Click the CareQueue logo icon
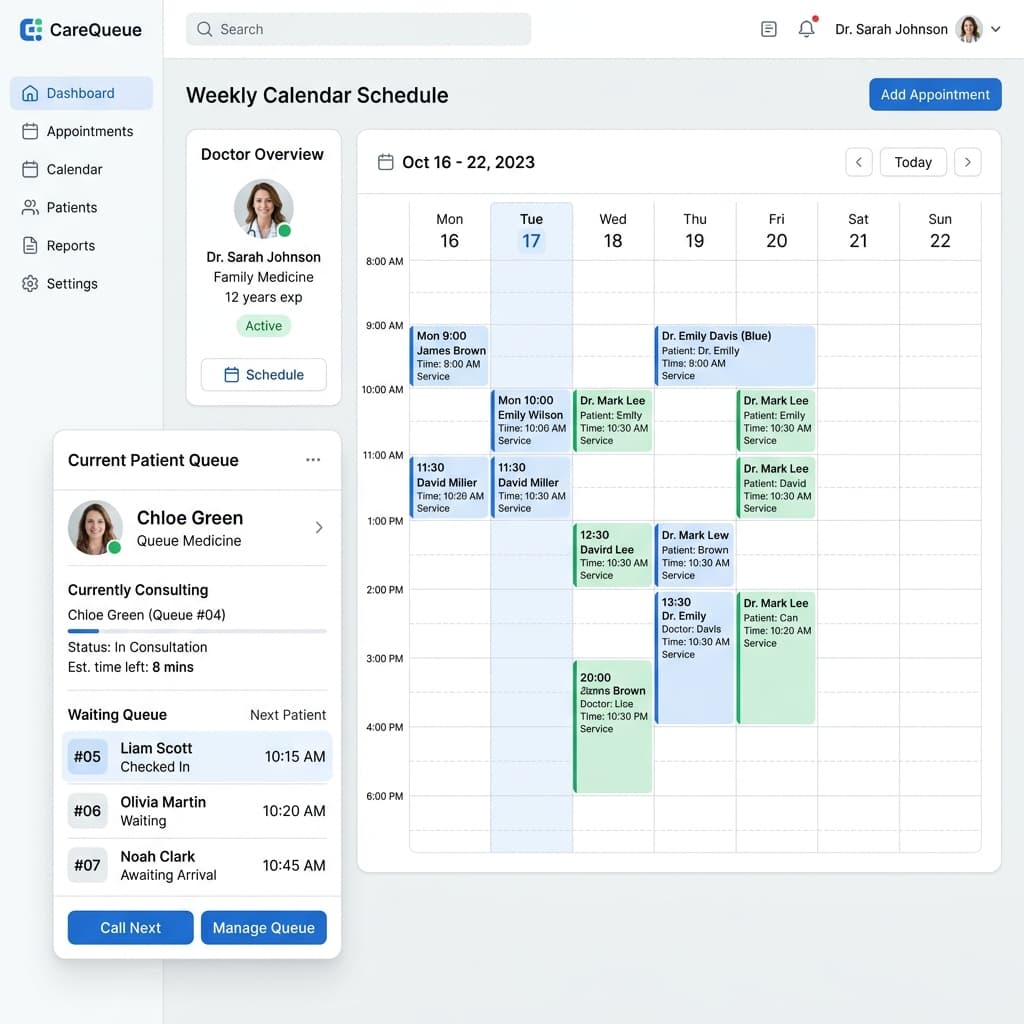Viewport: 1024px width, 1024px height. coord(31,29)
